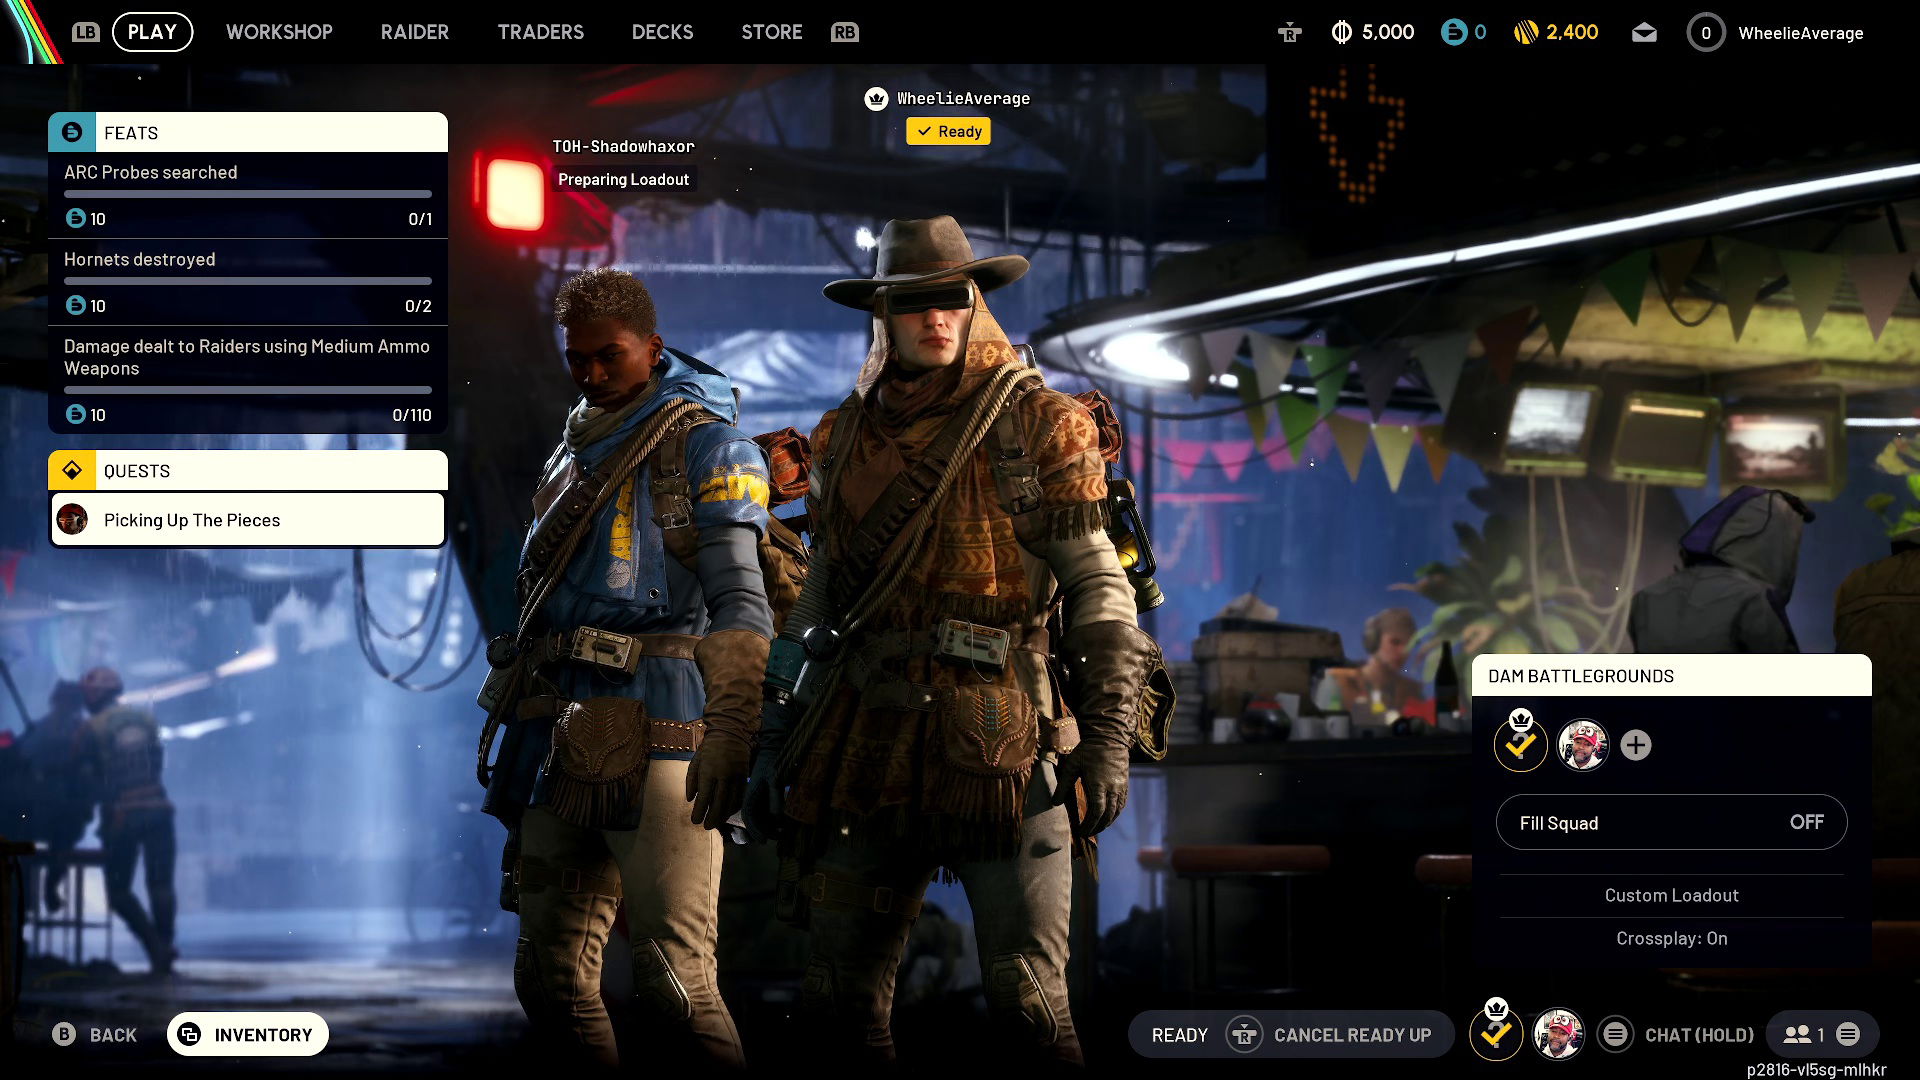Toggle Crossplay off
1920x1080 pixels.
[1671, 938]
